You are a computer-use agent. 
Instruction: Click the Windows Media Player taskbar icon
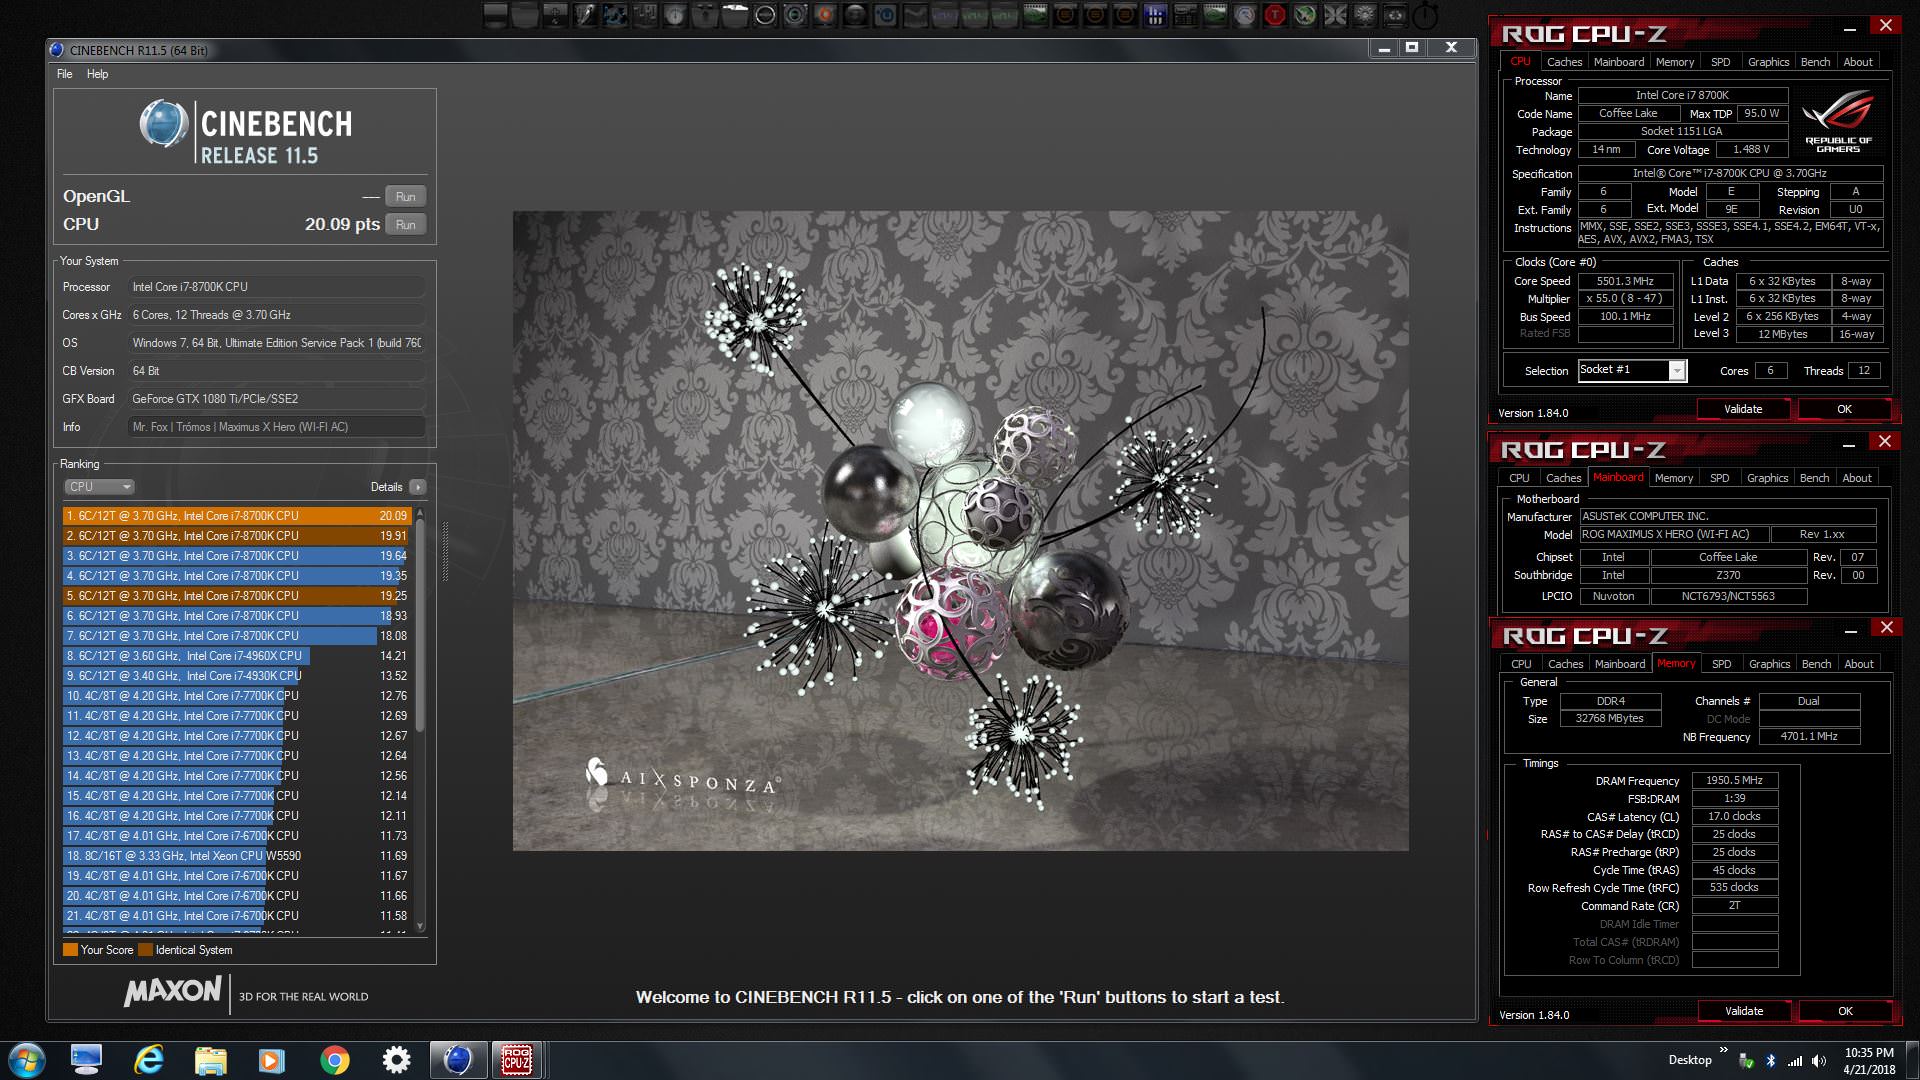272,1060
